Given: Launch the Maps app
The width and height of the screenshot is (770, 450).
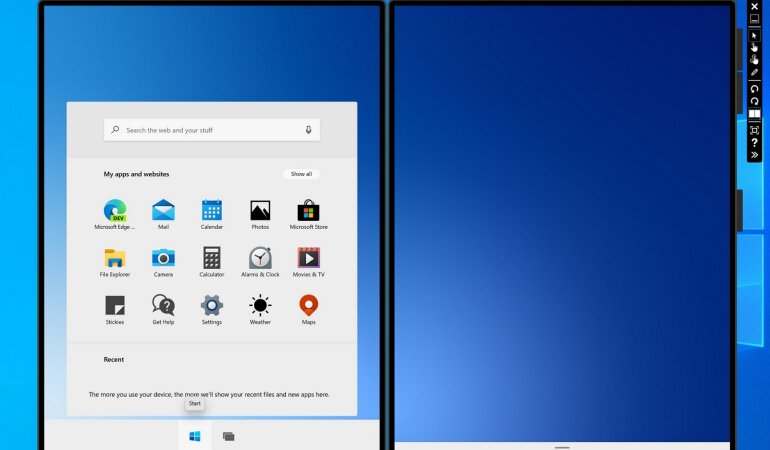Looking at the screenshot, I should pyautogui.click(x=308, y=309).
